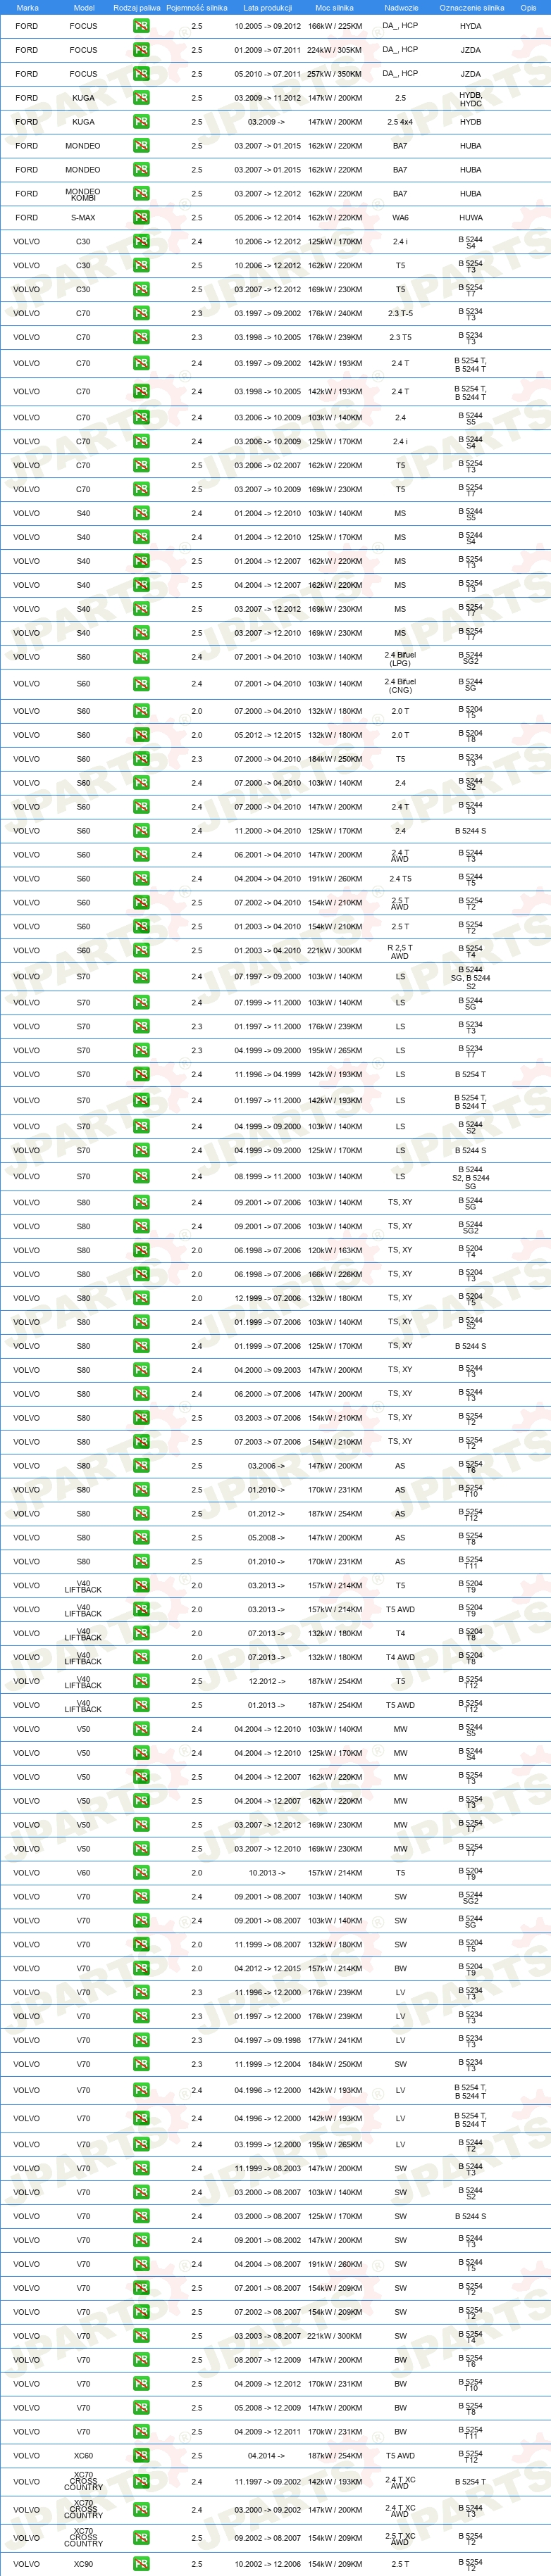Select the fuel icon for Volvo S60 191kW / 260KM
This screenshot has height=2576, width=551.
pyautogui.click(x=141, y=879)
